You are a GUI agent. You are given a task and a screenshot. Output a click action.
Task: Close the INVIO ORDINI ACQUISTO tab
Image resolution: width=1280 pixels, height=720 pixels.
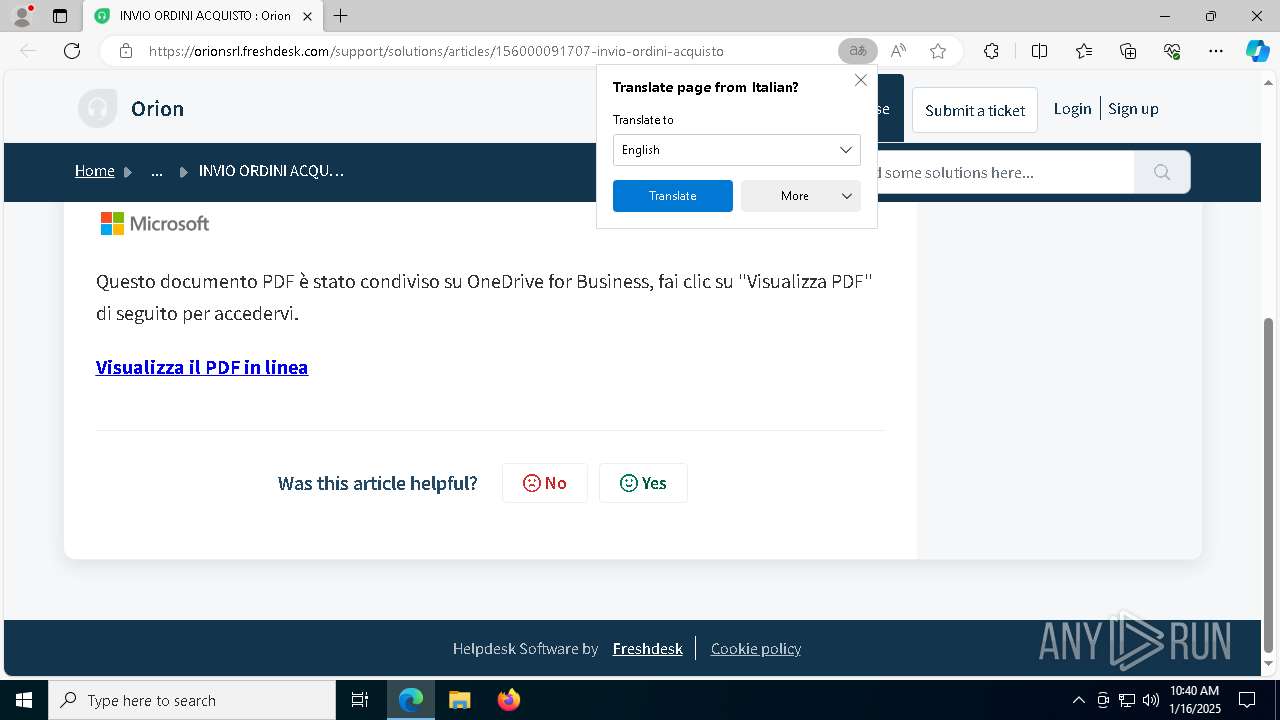307,16
